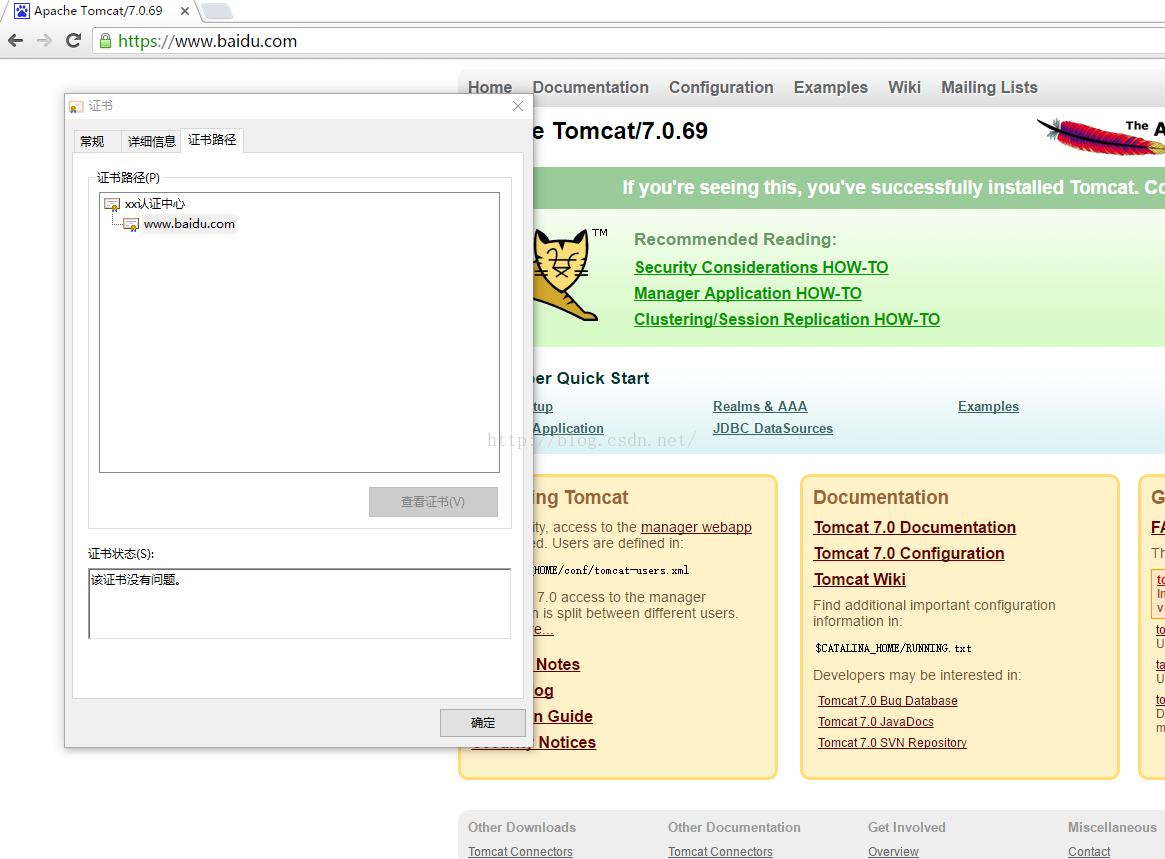Open Tomcat Connectors under Other Downloads
This screenshot has height=859, width=1165.
[x=520, y=852]
